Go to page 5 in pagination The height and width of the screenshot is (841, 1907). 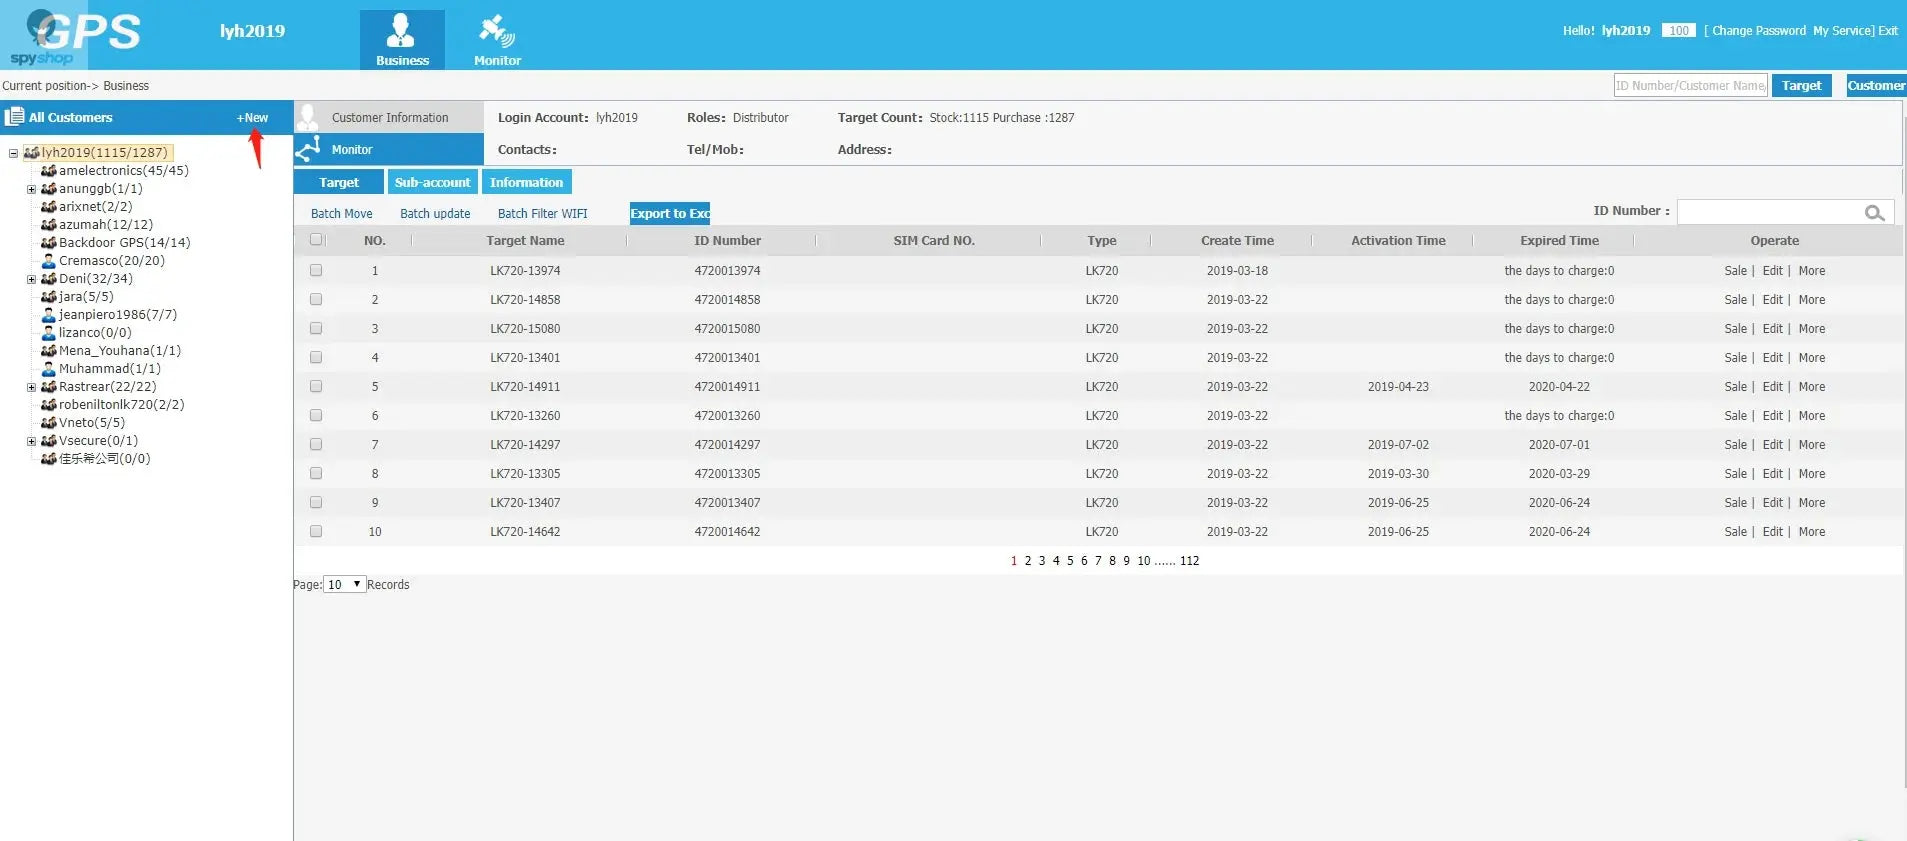(1070, 561)
